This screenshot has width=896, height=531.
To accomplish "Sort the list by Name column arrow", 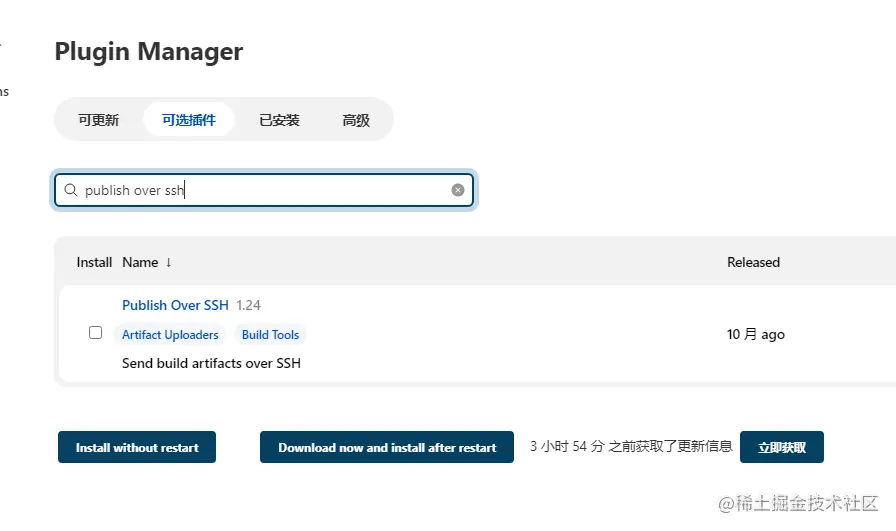I will tap(169, 262).
